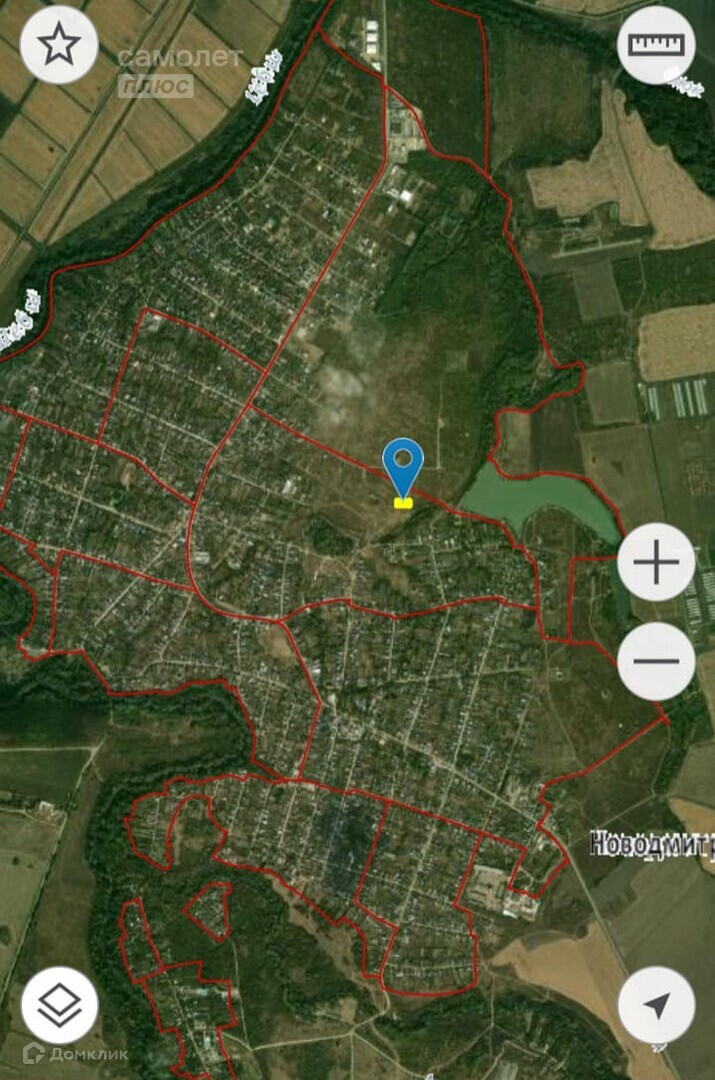Click the dark forest patch below the pin
Viewport: 715px width, 1080px height.
(x=331, y=537)
